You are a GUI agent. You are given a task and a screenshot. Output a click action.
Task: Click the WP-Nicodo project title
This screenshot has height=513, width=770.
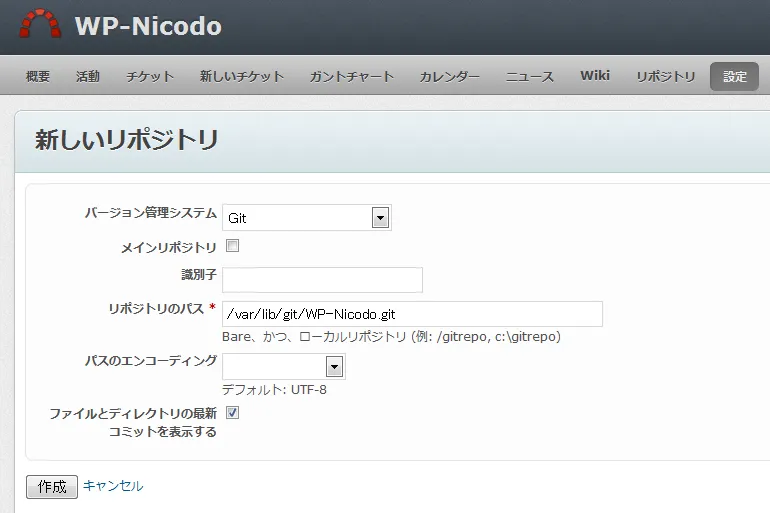(x=148, y=26)
